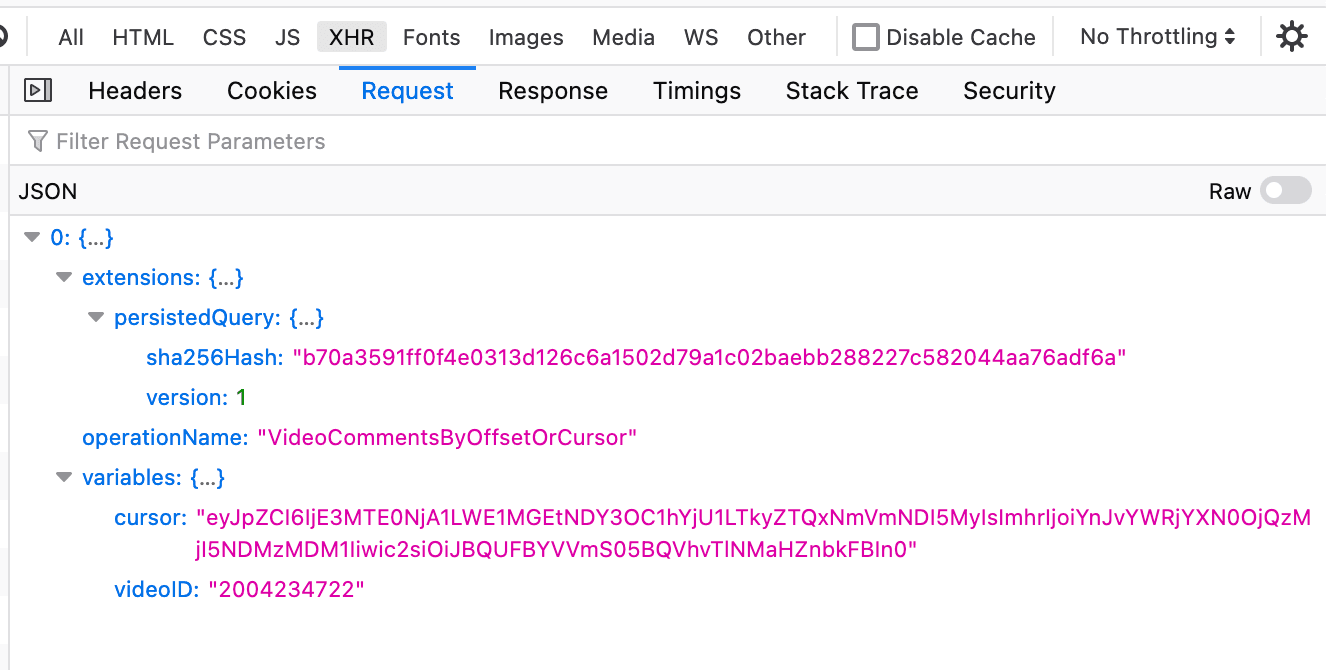Collapse the "0" JSON node
Viewport: 1326px width, 670px height.
tap(32, 237)
